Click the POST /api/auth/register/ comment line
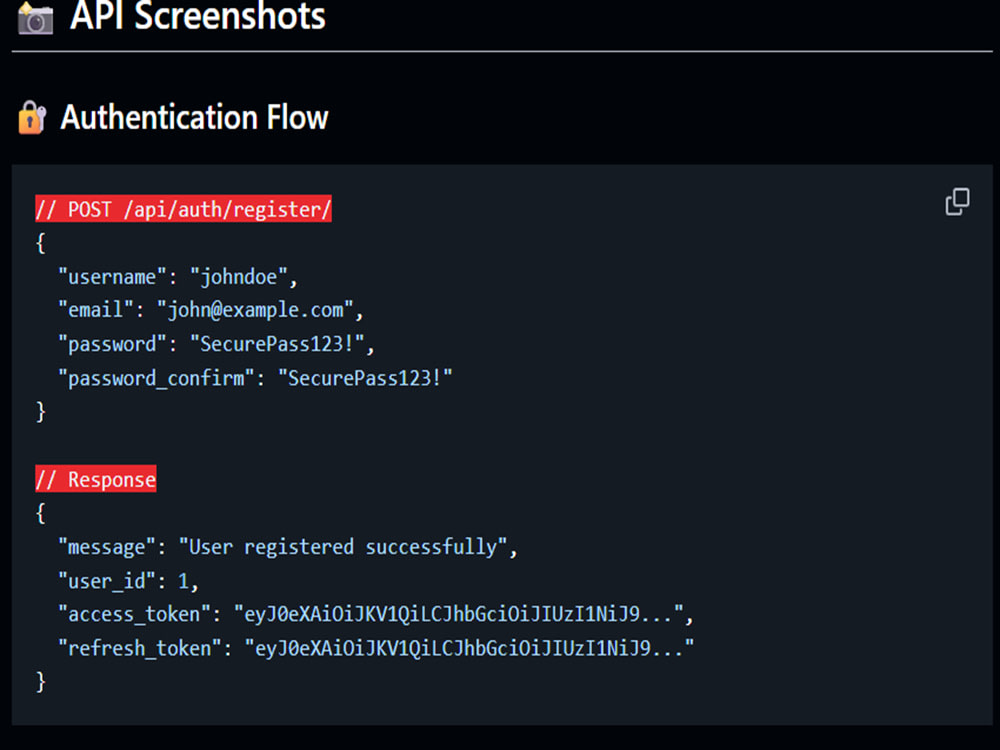The width and height of the screenshot is (1000, 750). [x=184, y=209]
